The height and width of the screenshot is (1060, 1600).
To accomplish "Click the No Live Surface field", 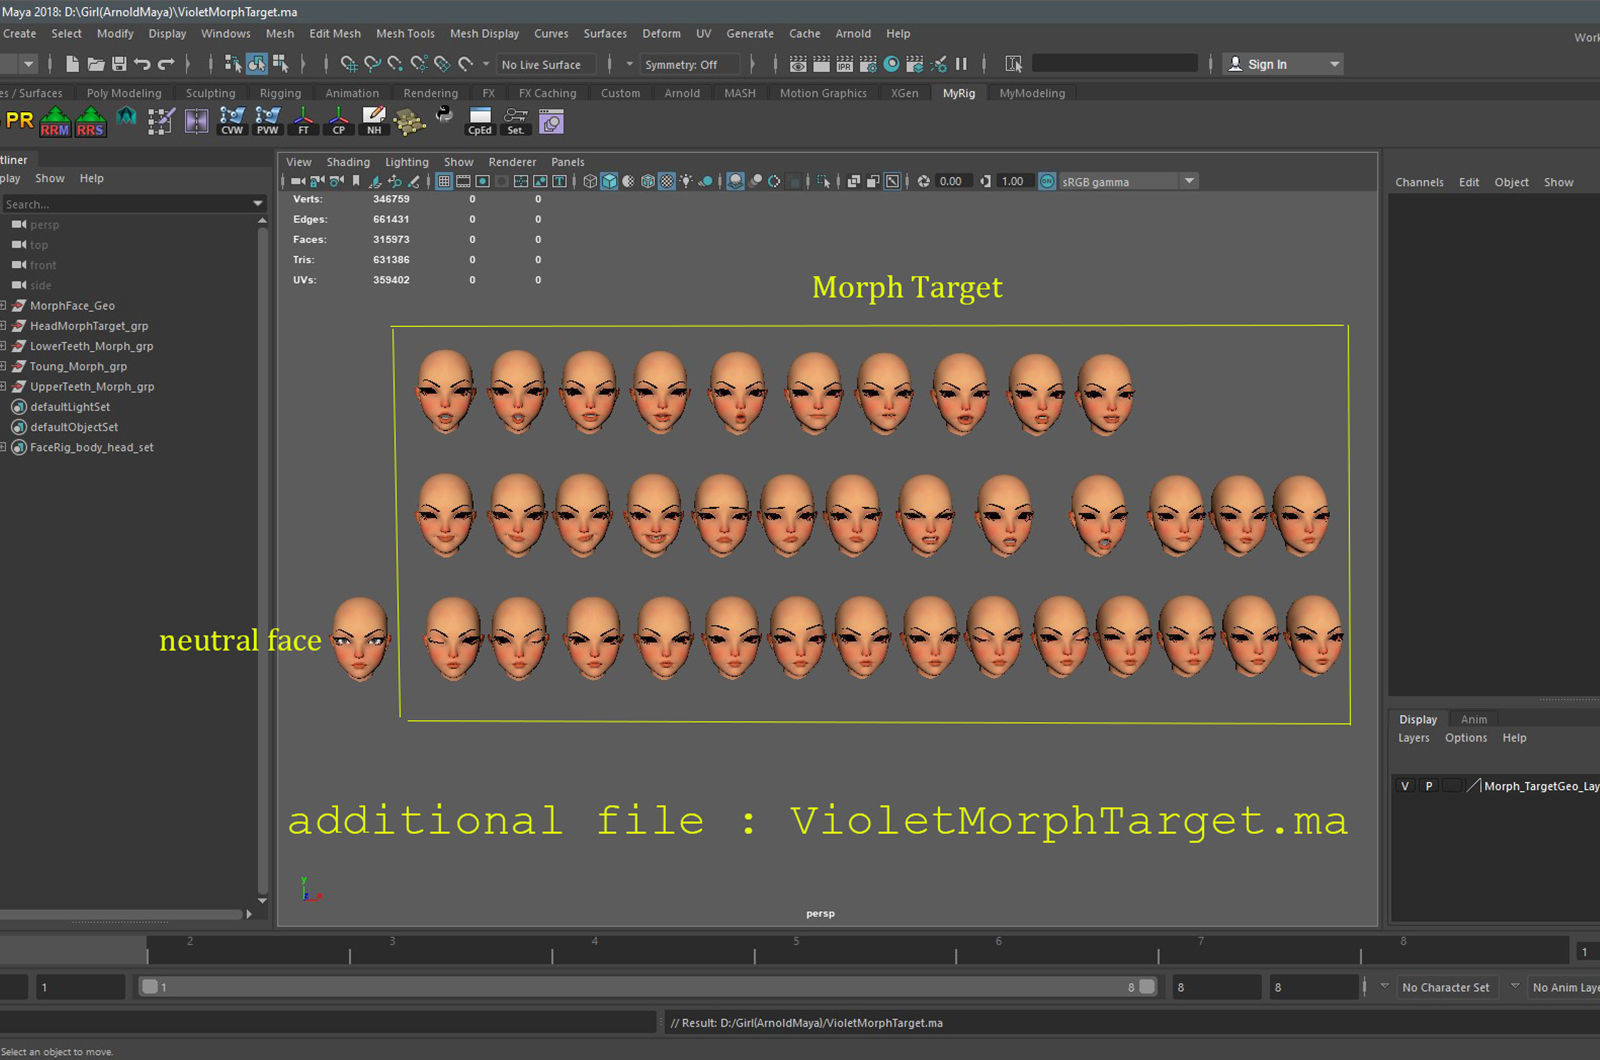I will 546,65.
